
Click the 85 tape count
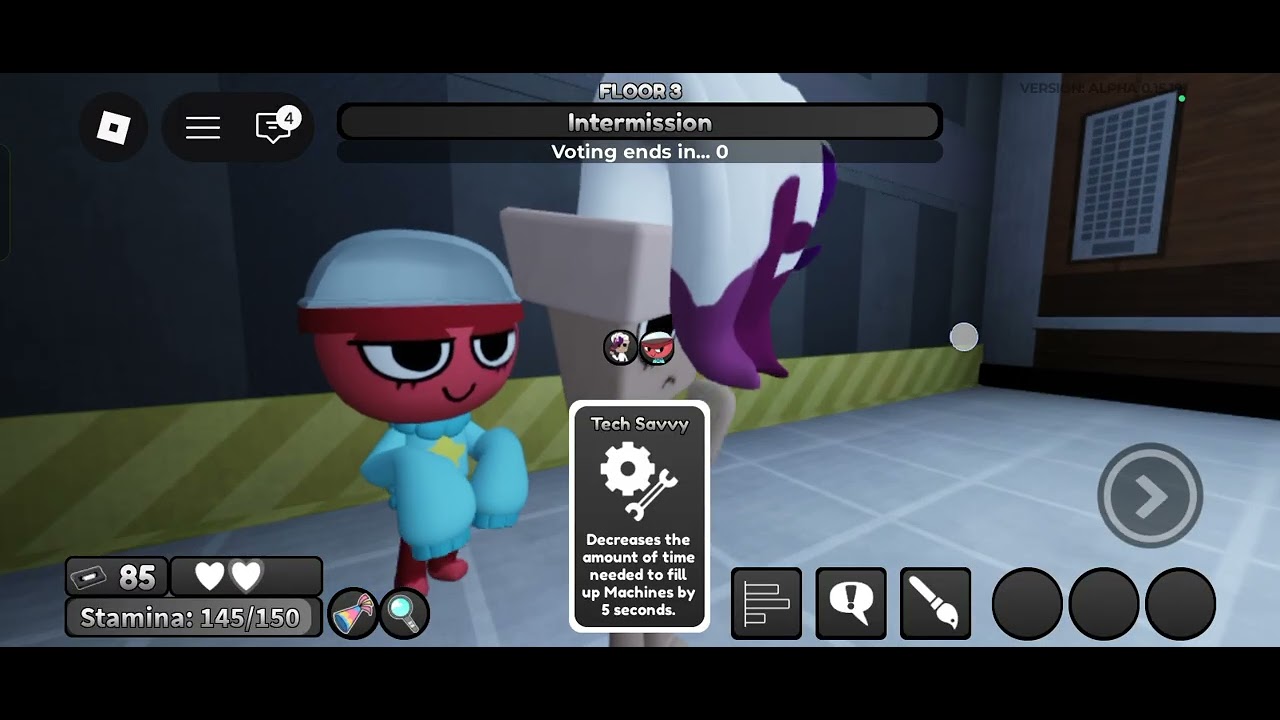(x=137, y=577)
